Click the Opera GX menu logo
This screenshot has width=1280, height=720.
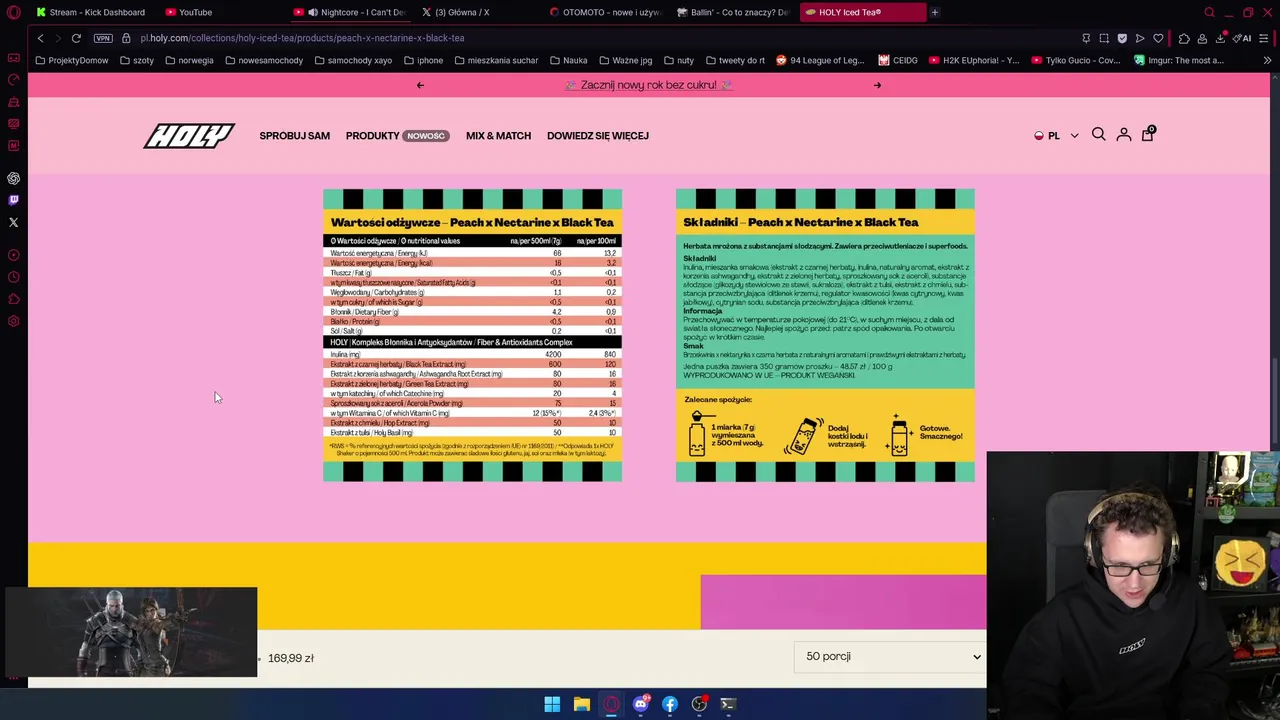[13, 12]
